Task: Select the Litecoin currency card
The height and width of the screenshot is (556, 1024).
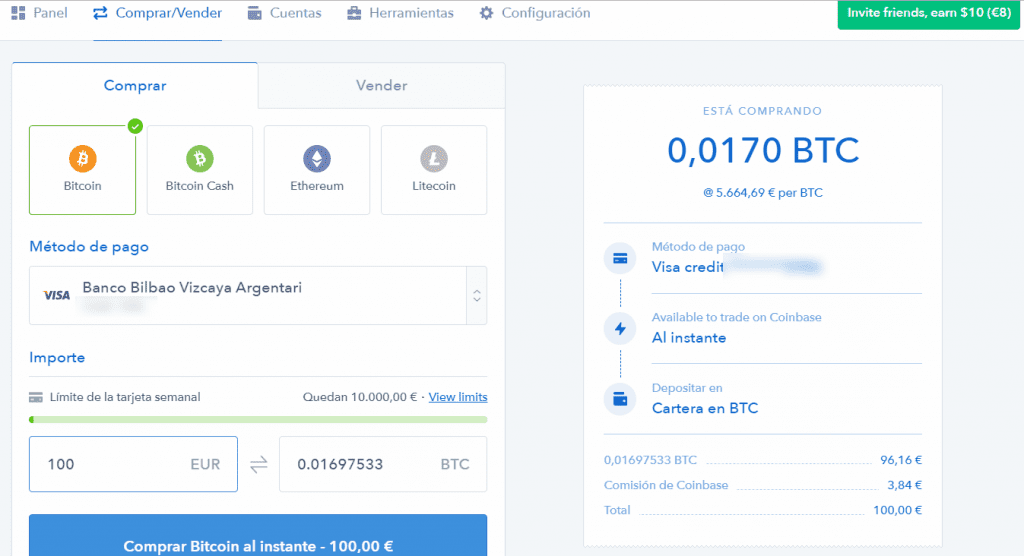Action: tap(434, 170)
